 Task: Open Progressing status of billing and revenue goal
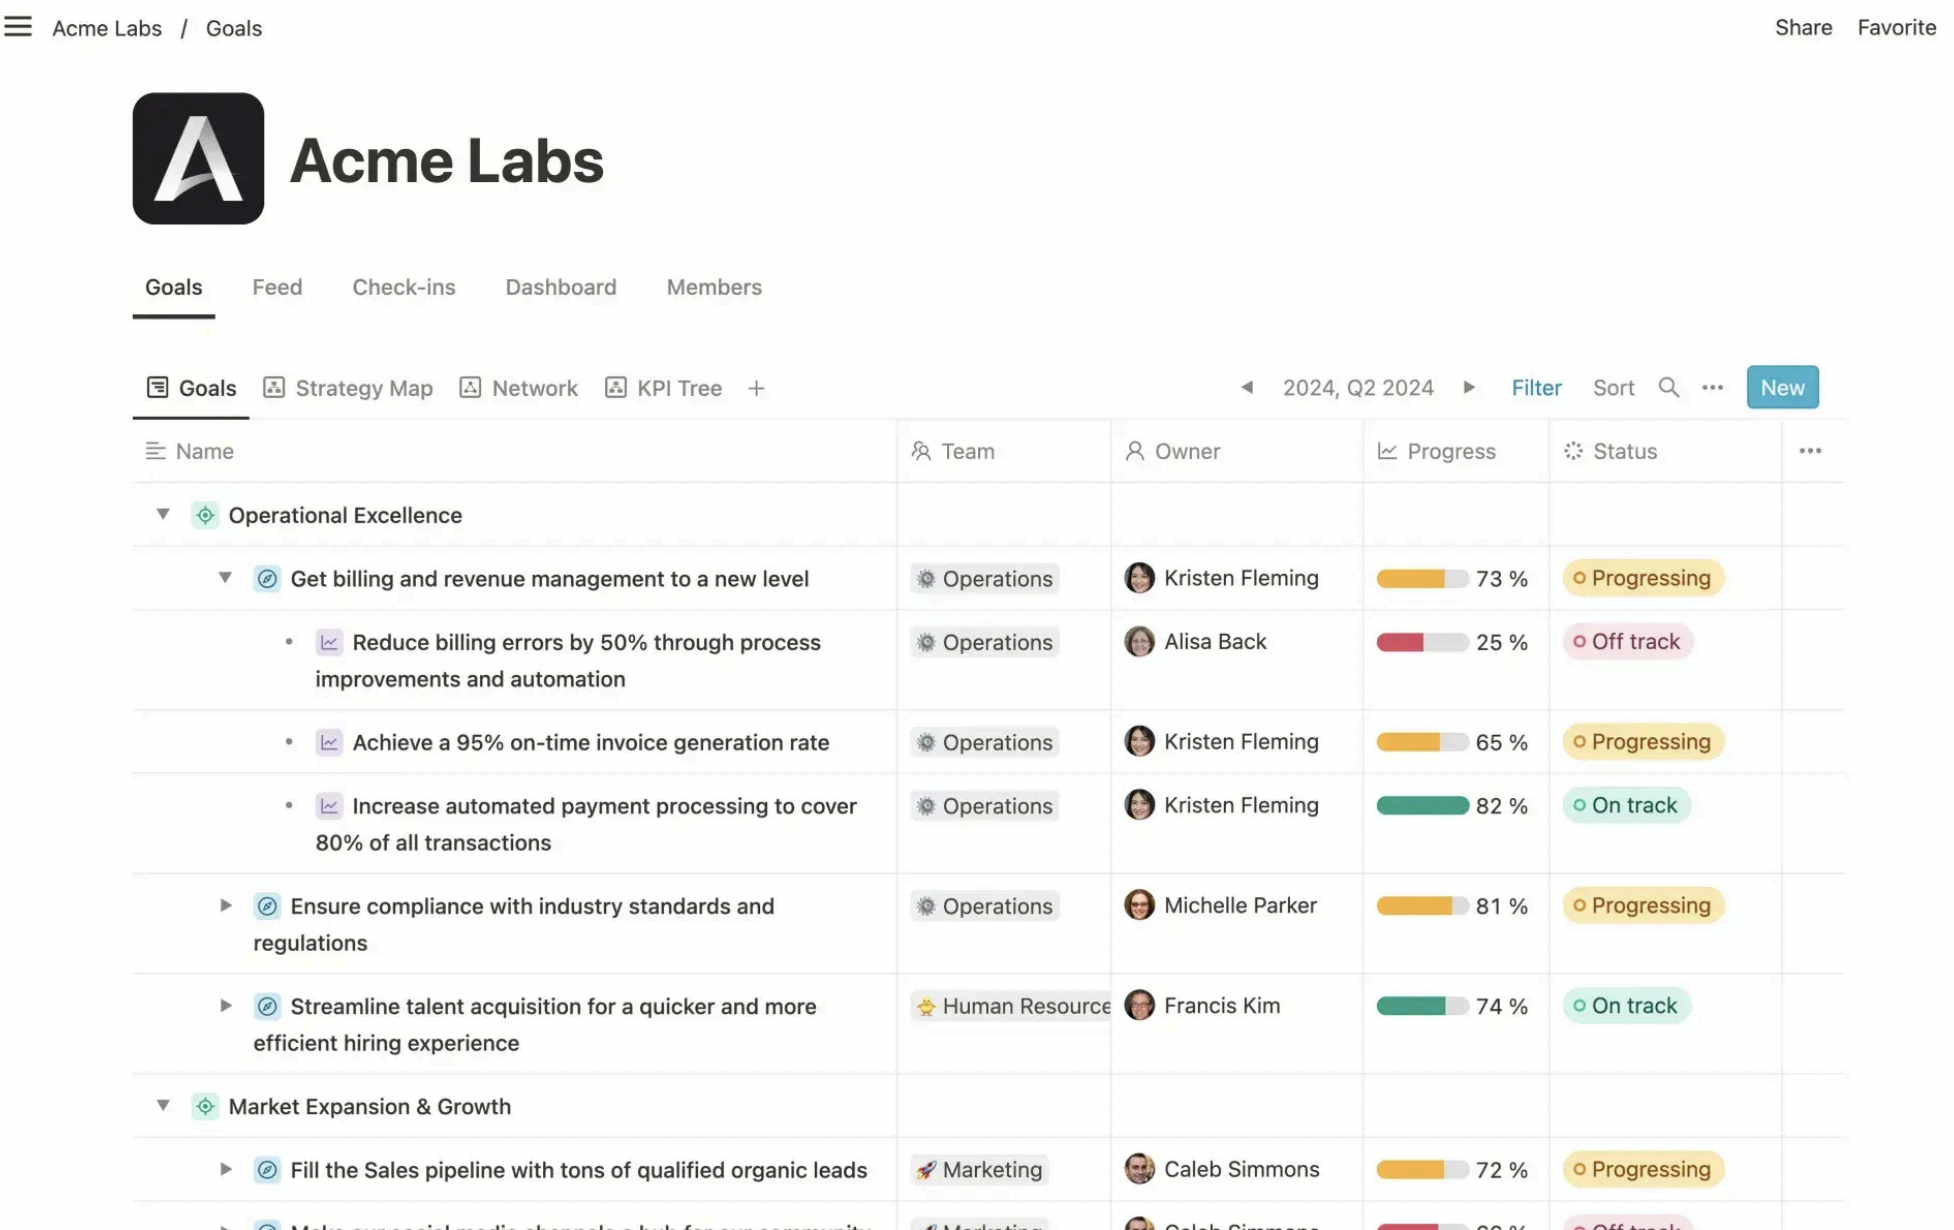pyautogui.click(x=1642, y=578)
